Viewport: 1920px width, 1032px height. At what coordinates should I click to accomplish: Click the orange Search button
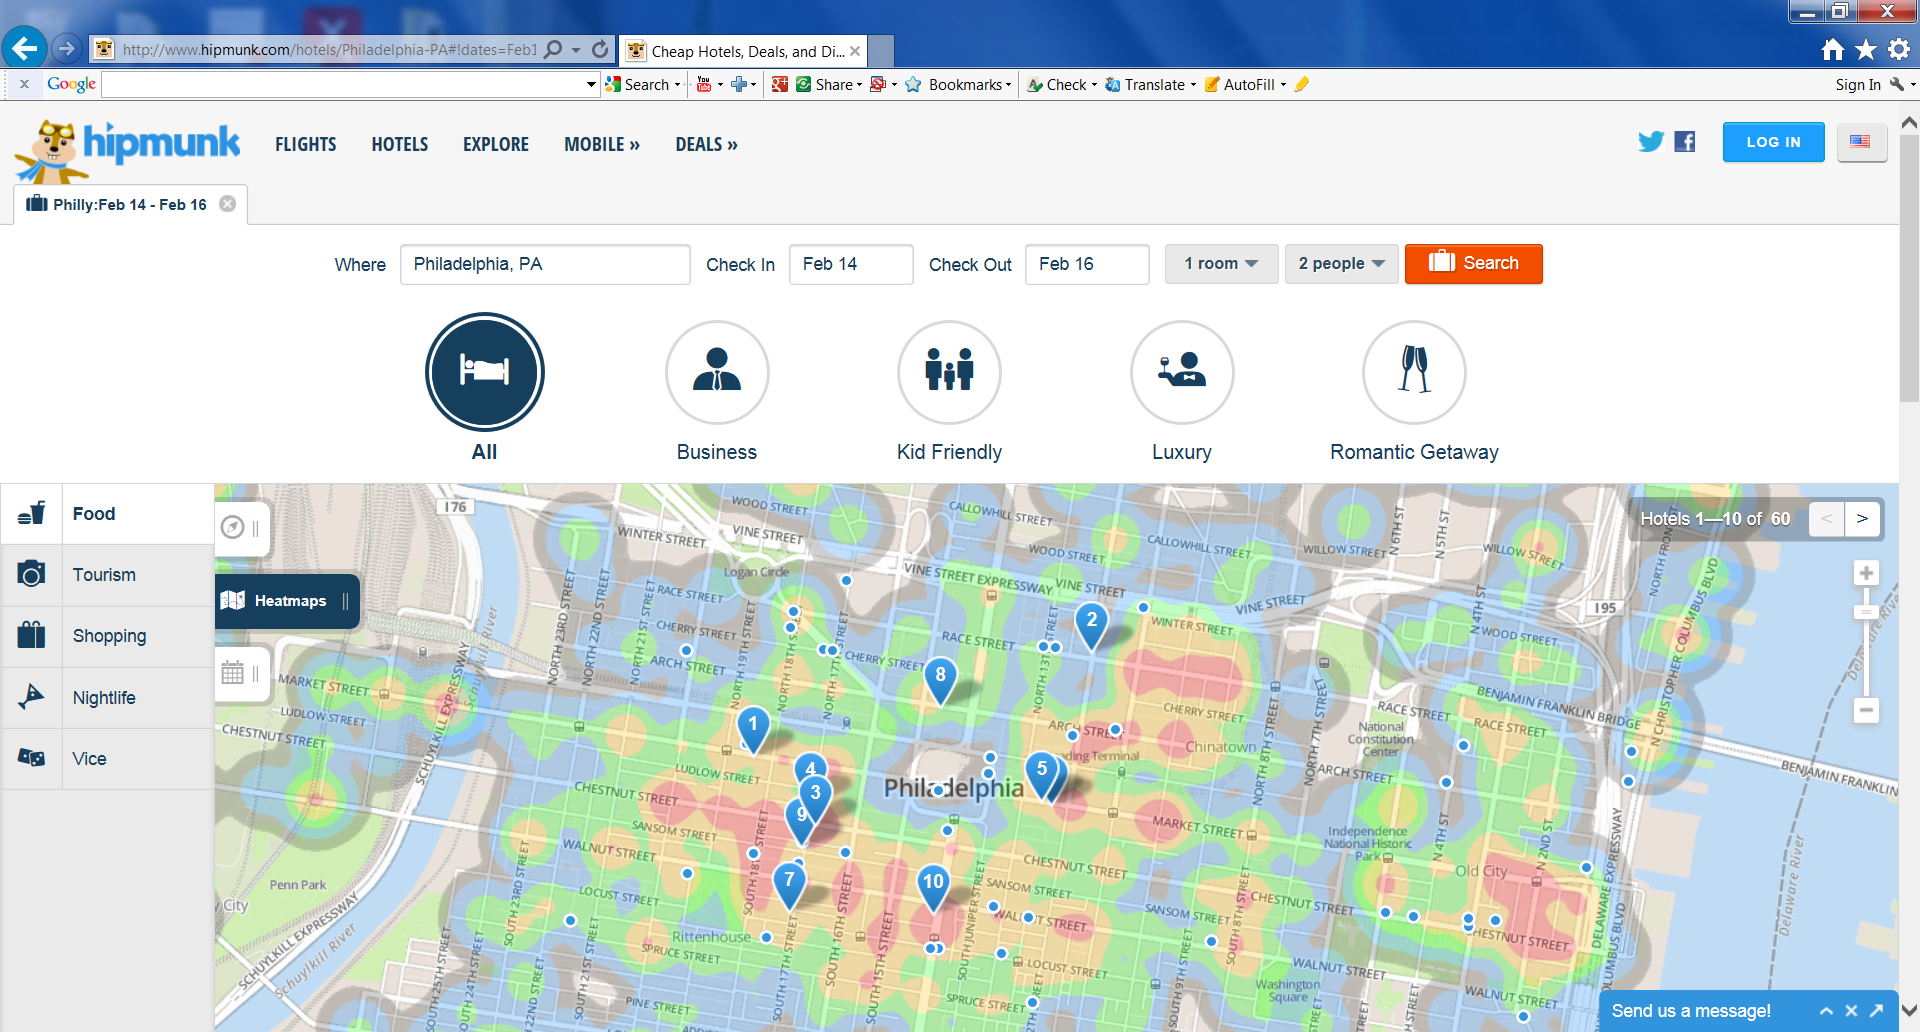pos(1473,264)
